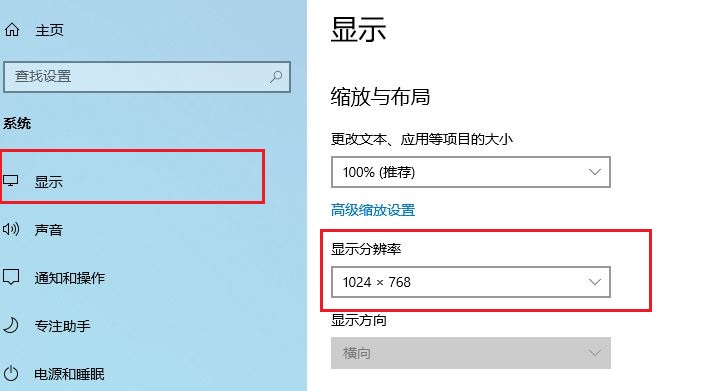Click the Notifications speech bubble icon

pos(11,277)
